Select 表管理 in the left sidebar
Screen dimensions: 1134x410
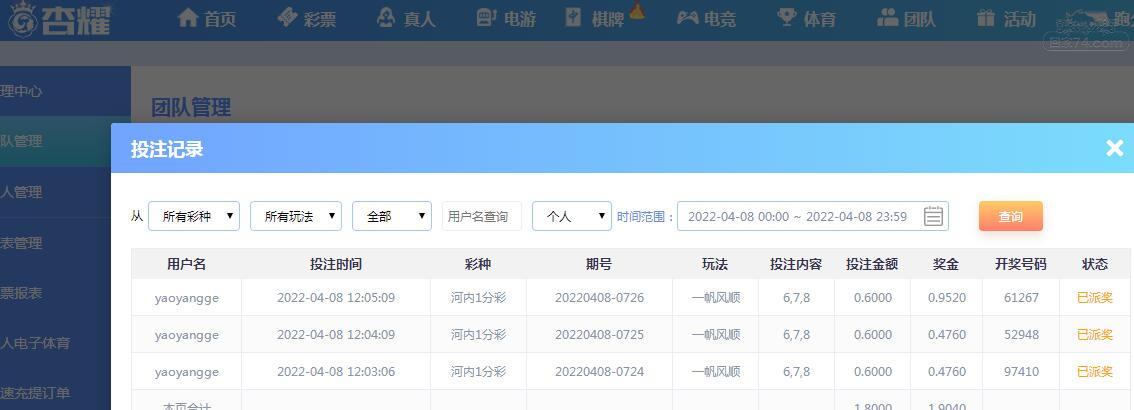point(65,243)
